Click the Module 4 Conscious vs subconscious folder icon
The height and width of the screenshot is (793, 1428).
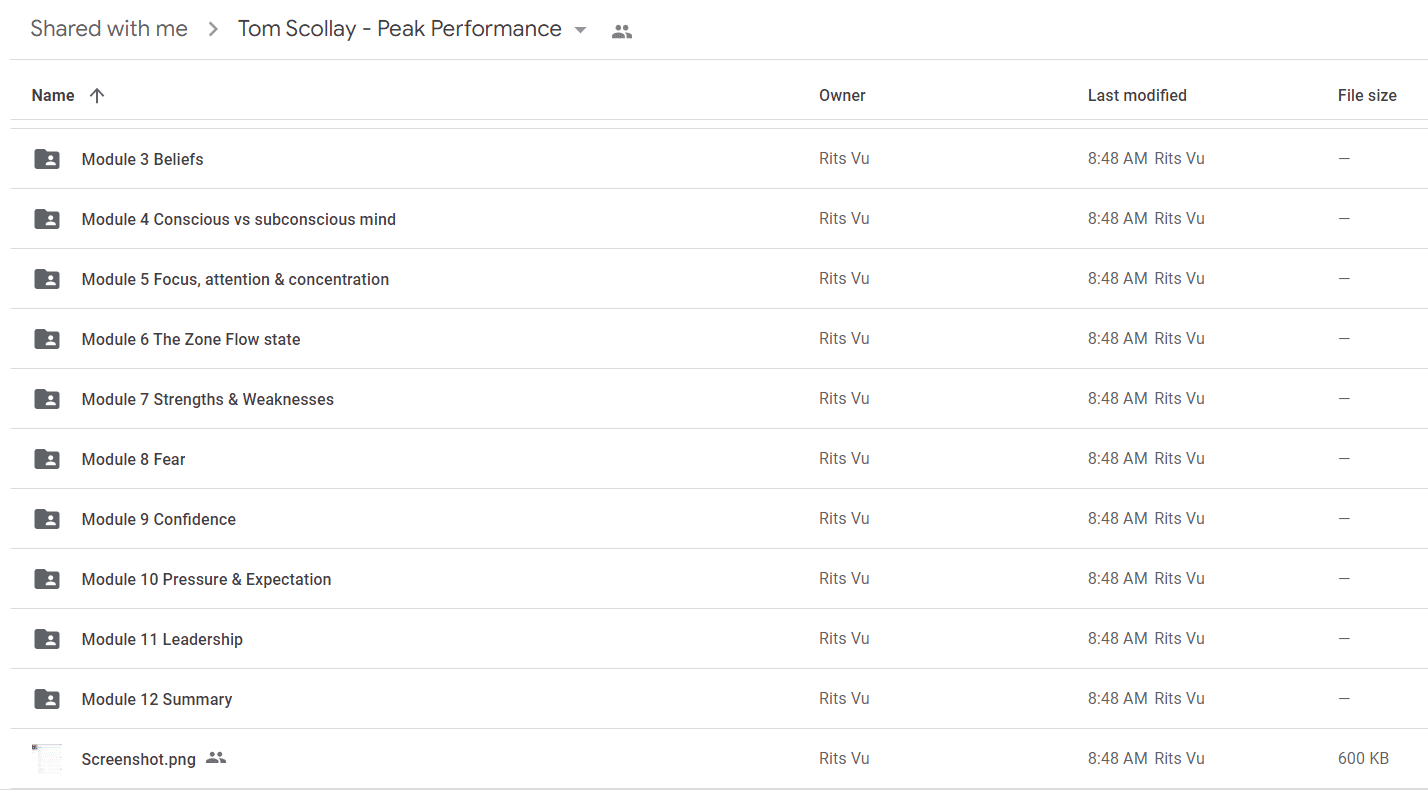[x=47, y=219]
